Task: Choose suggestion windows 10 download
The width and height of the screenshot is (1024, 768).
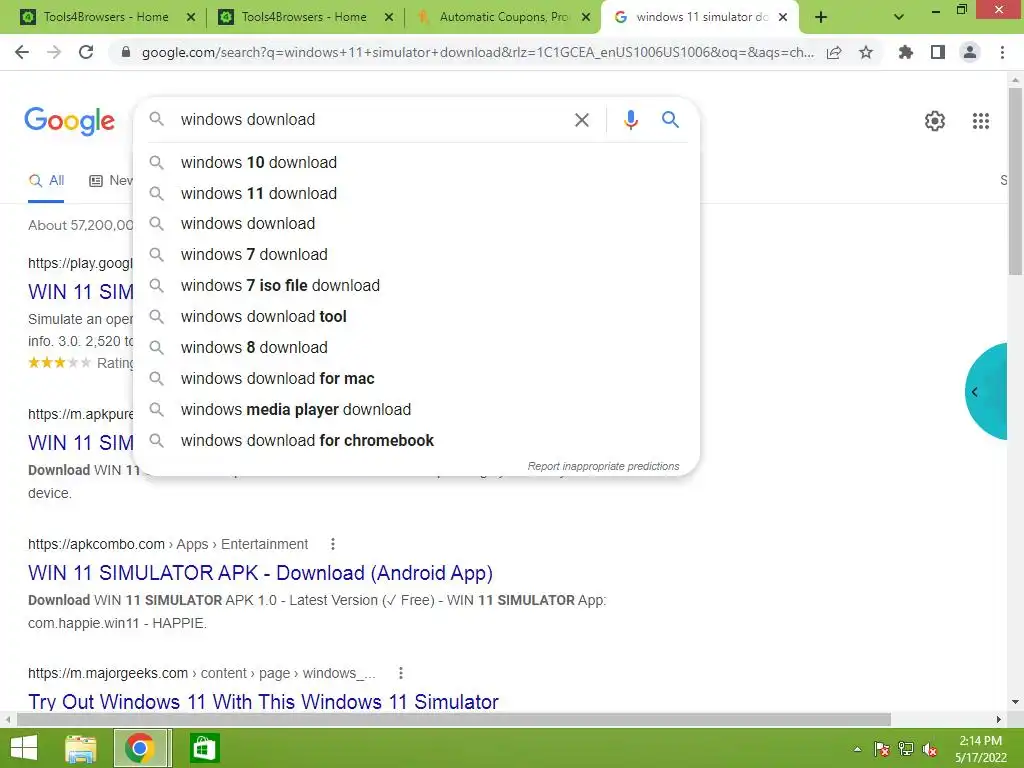Action: pyautogui.click(x=416, y=163)
